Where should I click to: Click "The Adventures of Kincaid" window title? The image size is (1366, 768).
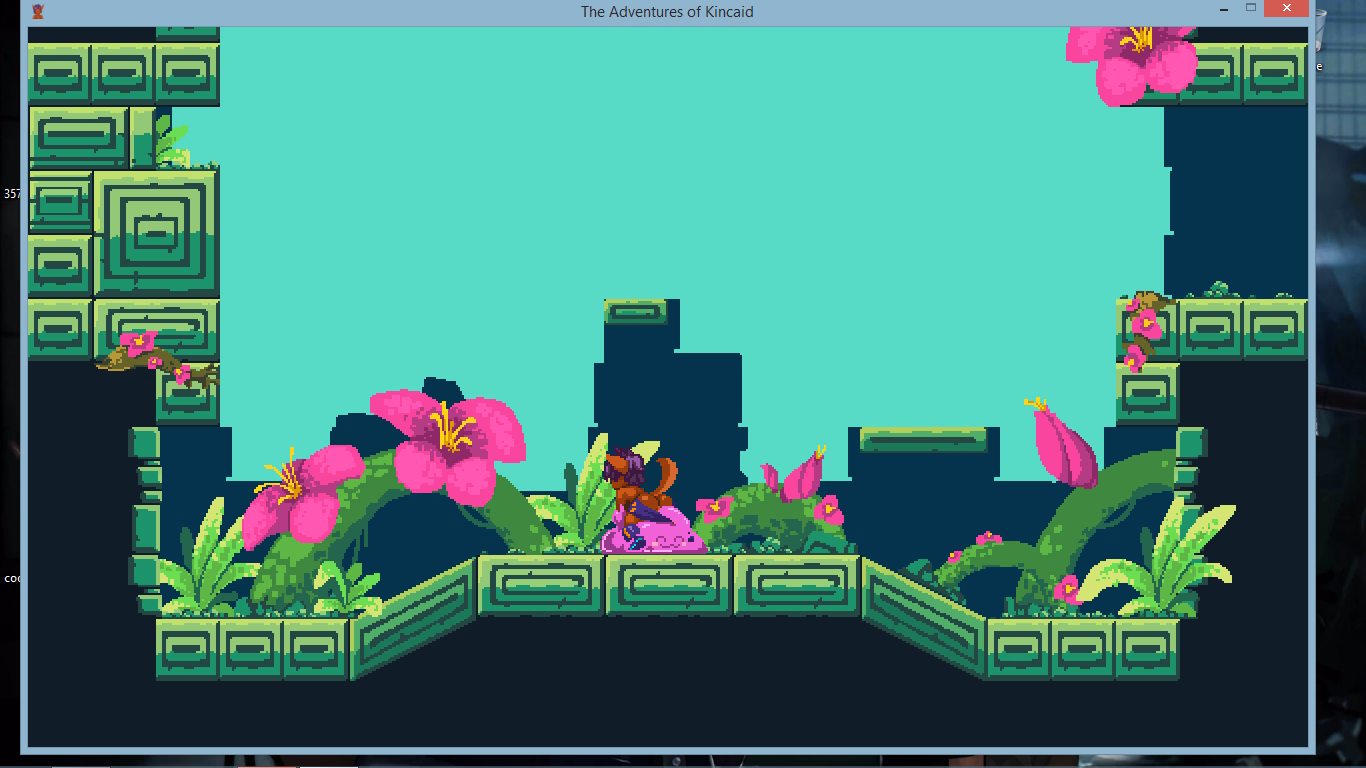[667, 12]
